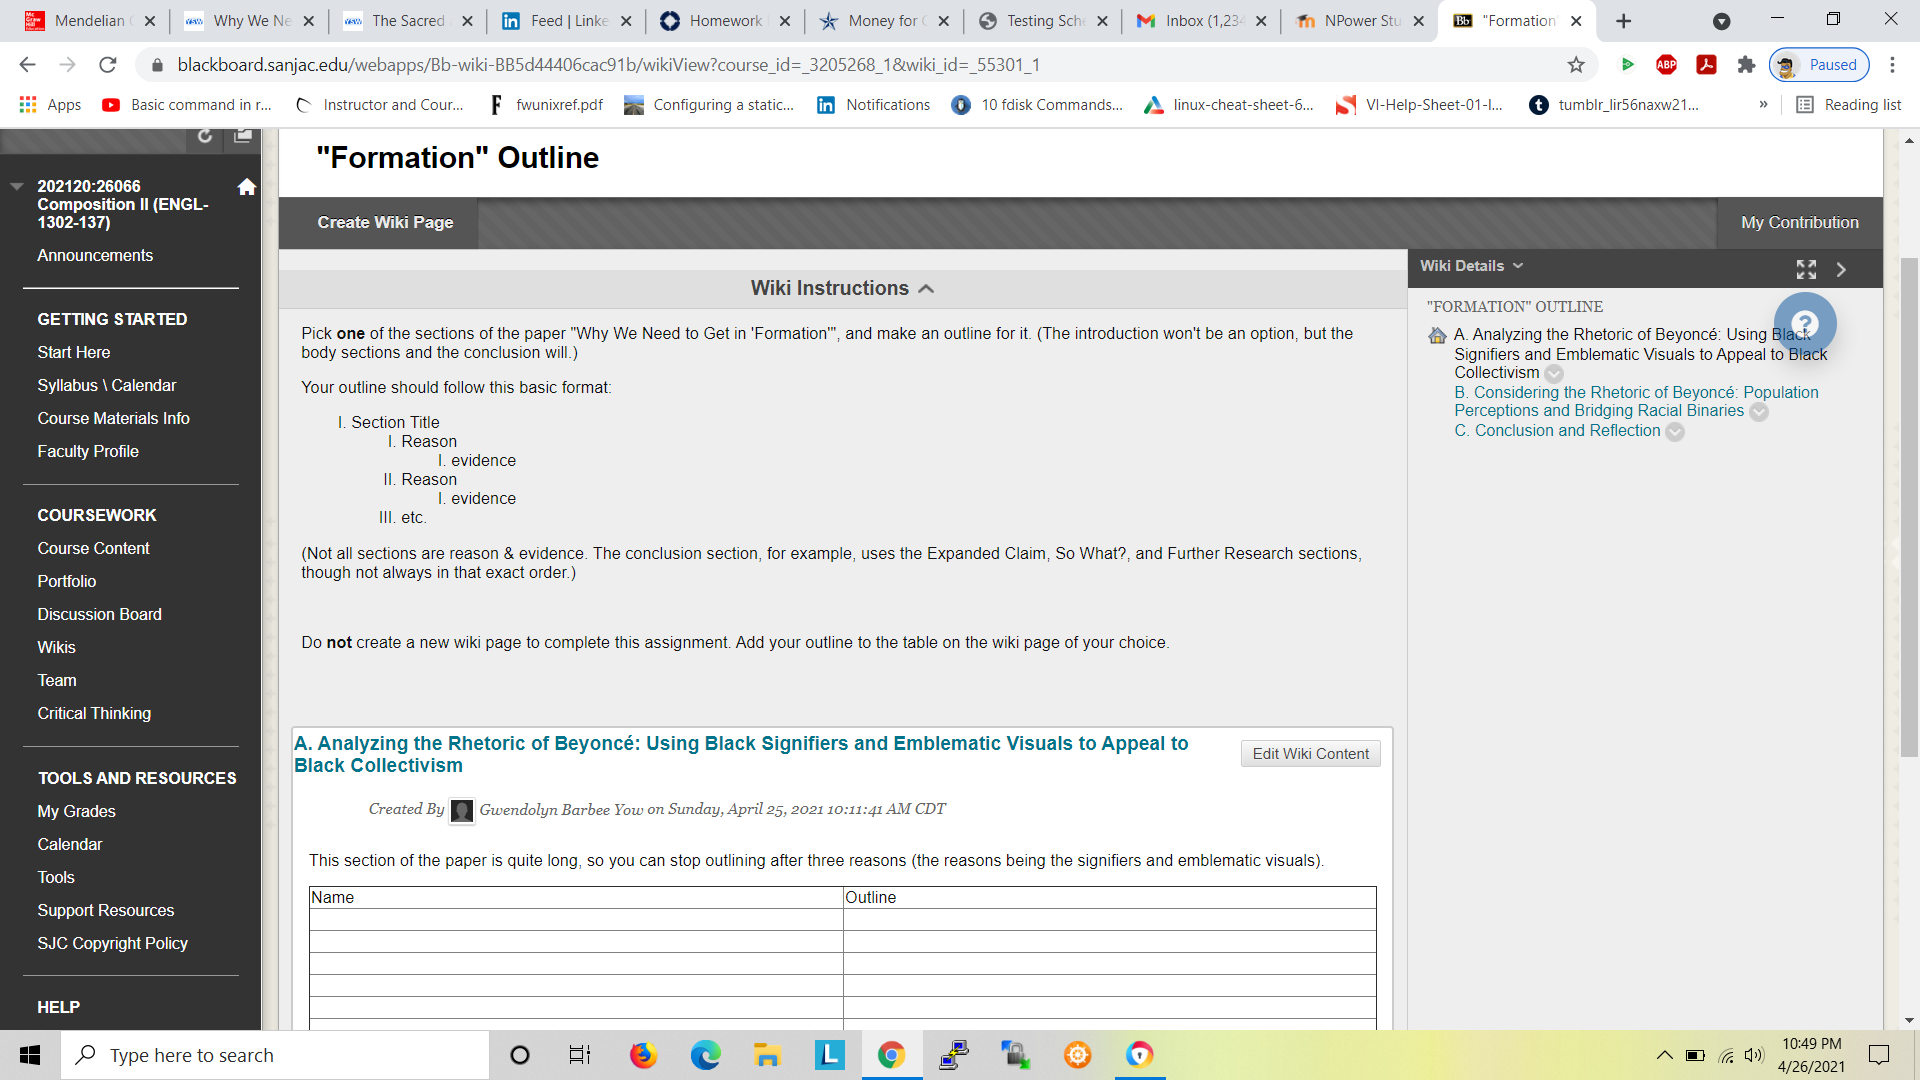Open the C. Conclusion and Reflection link
Viewport: 1920px width, 1080px height.
click(1557, 431)
